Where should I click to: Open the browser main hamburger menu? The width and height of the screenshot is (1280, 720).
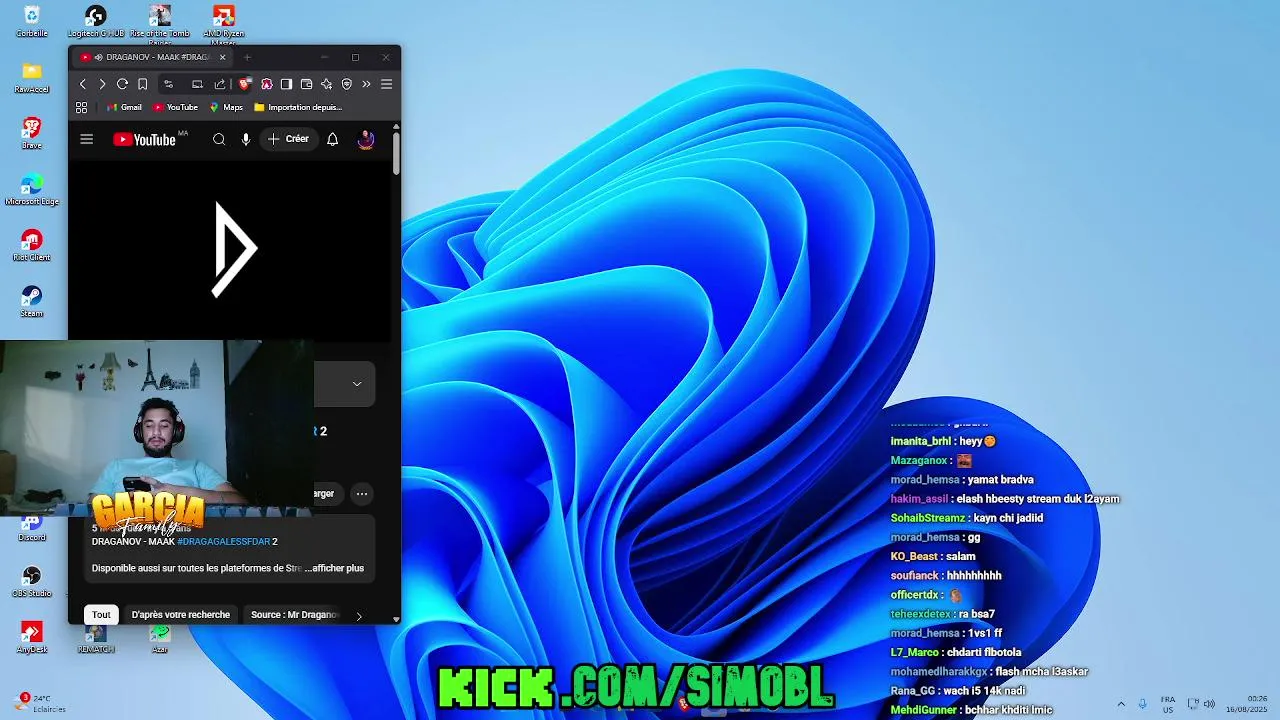pyautogui.click(x=386, y=84)
